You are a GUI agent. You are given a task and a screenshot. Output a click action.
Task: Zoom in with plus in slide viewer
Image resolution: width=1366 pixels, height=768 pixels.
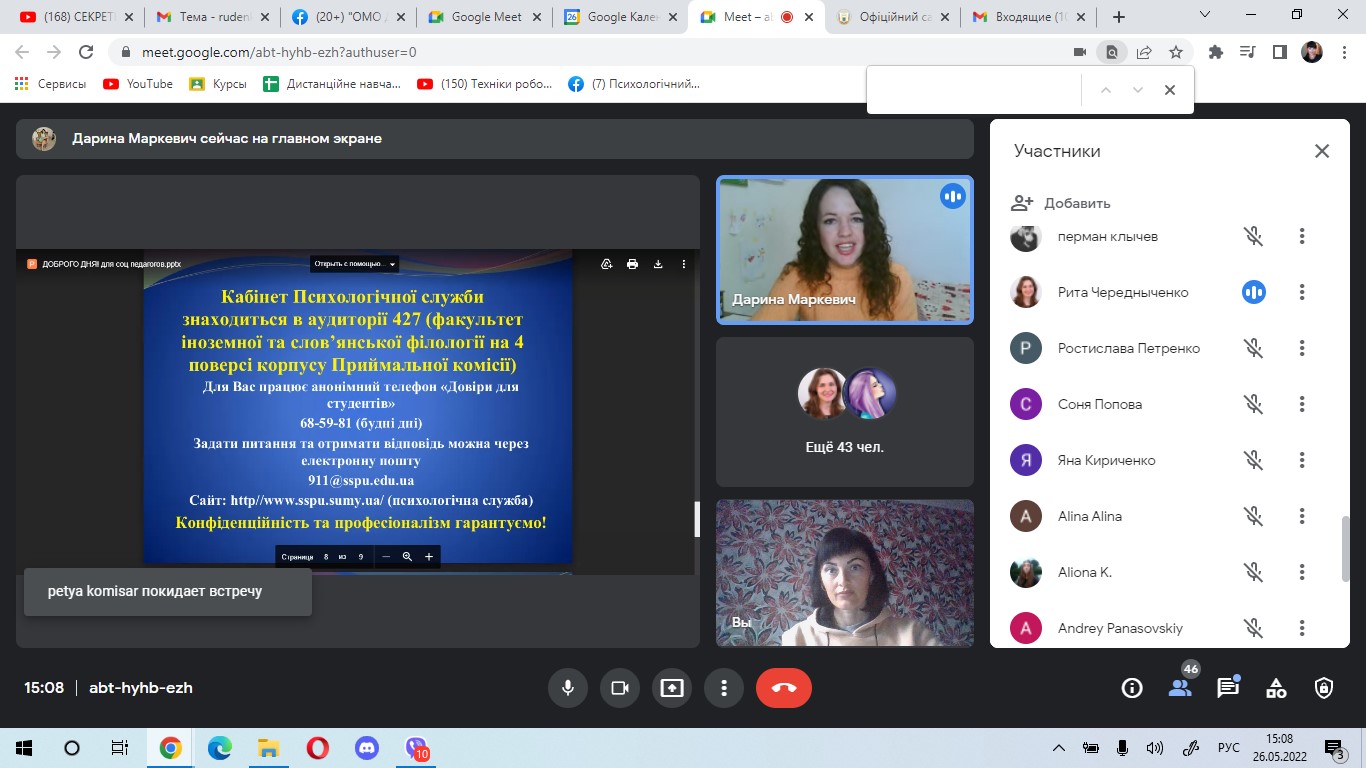point(429,556)
